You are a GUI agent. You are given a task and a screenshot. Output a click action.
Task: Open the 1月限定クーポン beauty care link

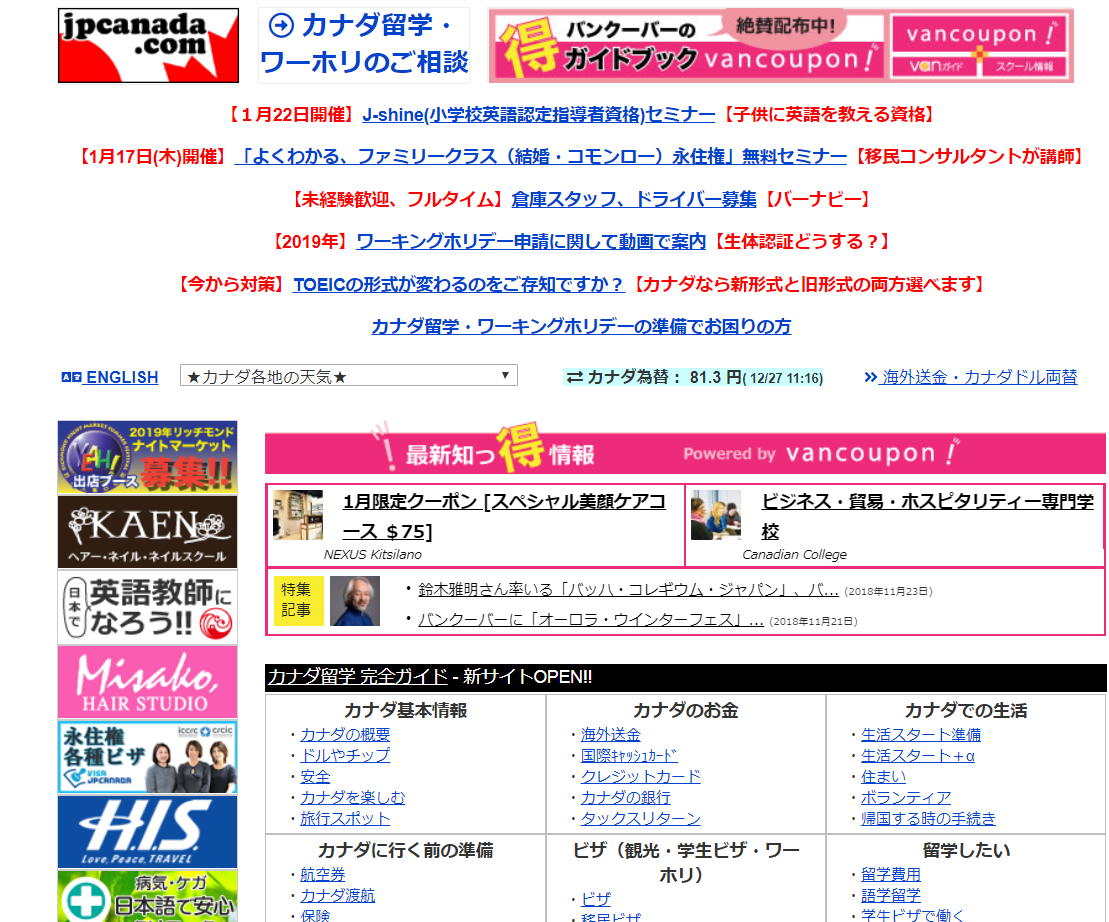[504, 516]
